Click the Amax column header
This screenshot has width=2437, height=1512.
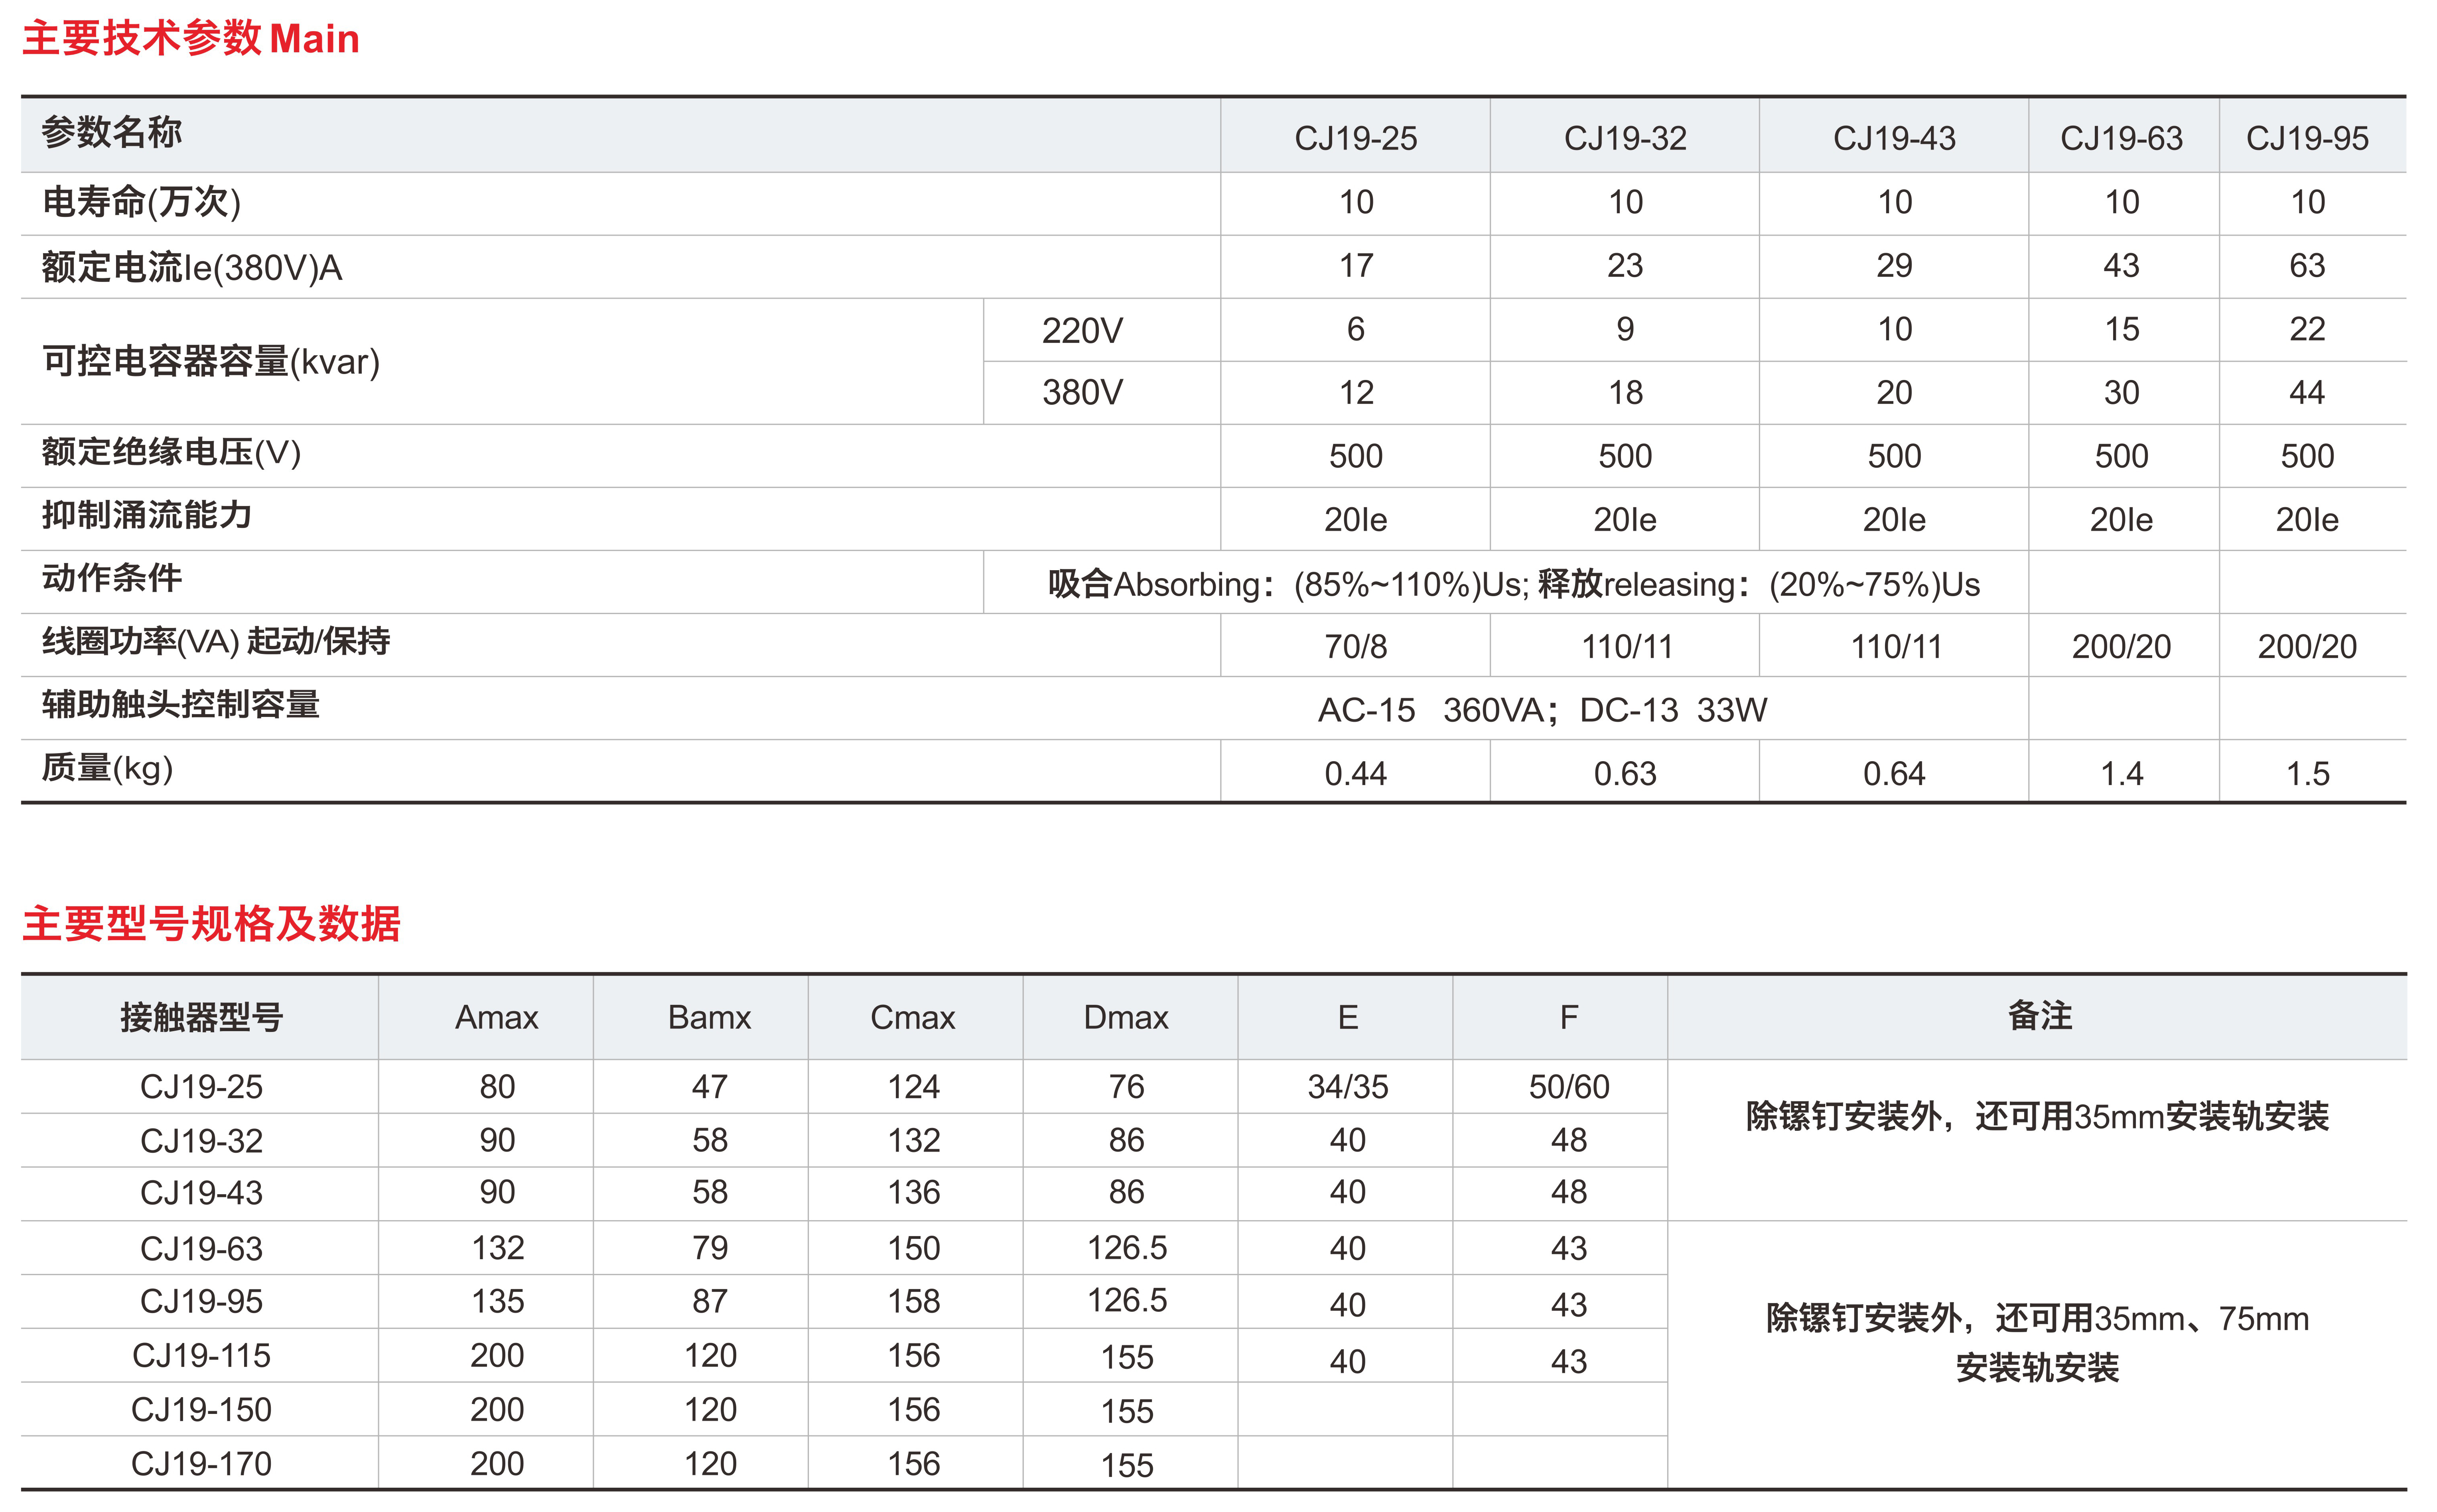[x=496, y=1017]
